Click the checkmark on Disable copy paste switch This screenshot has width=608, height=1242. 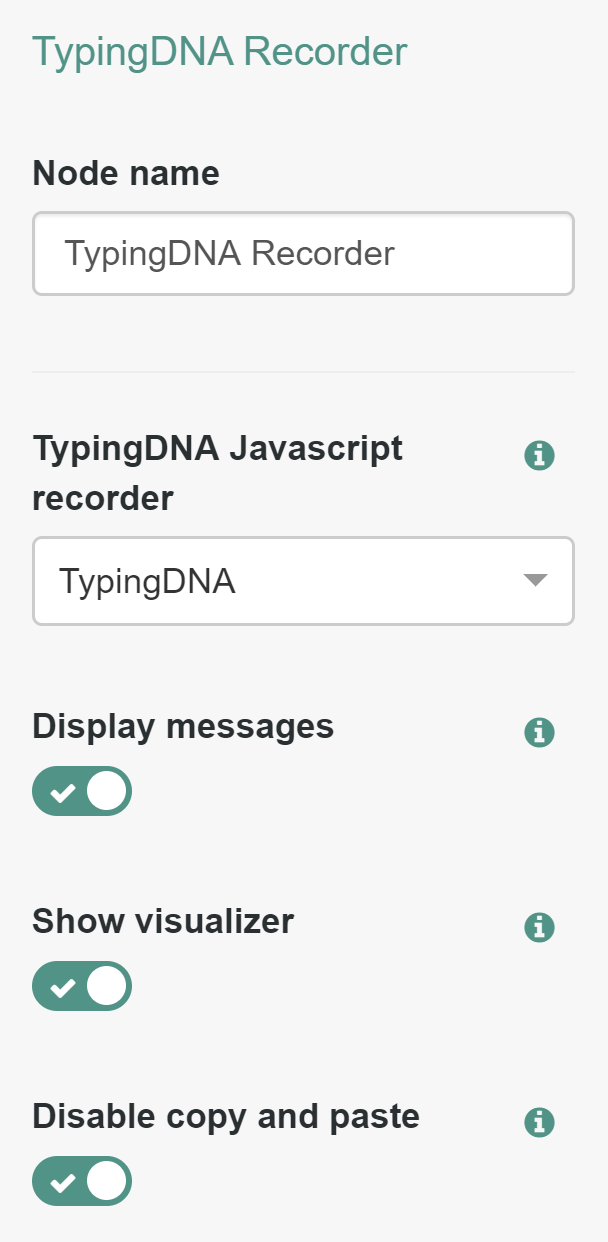pos(64,1181)
